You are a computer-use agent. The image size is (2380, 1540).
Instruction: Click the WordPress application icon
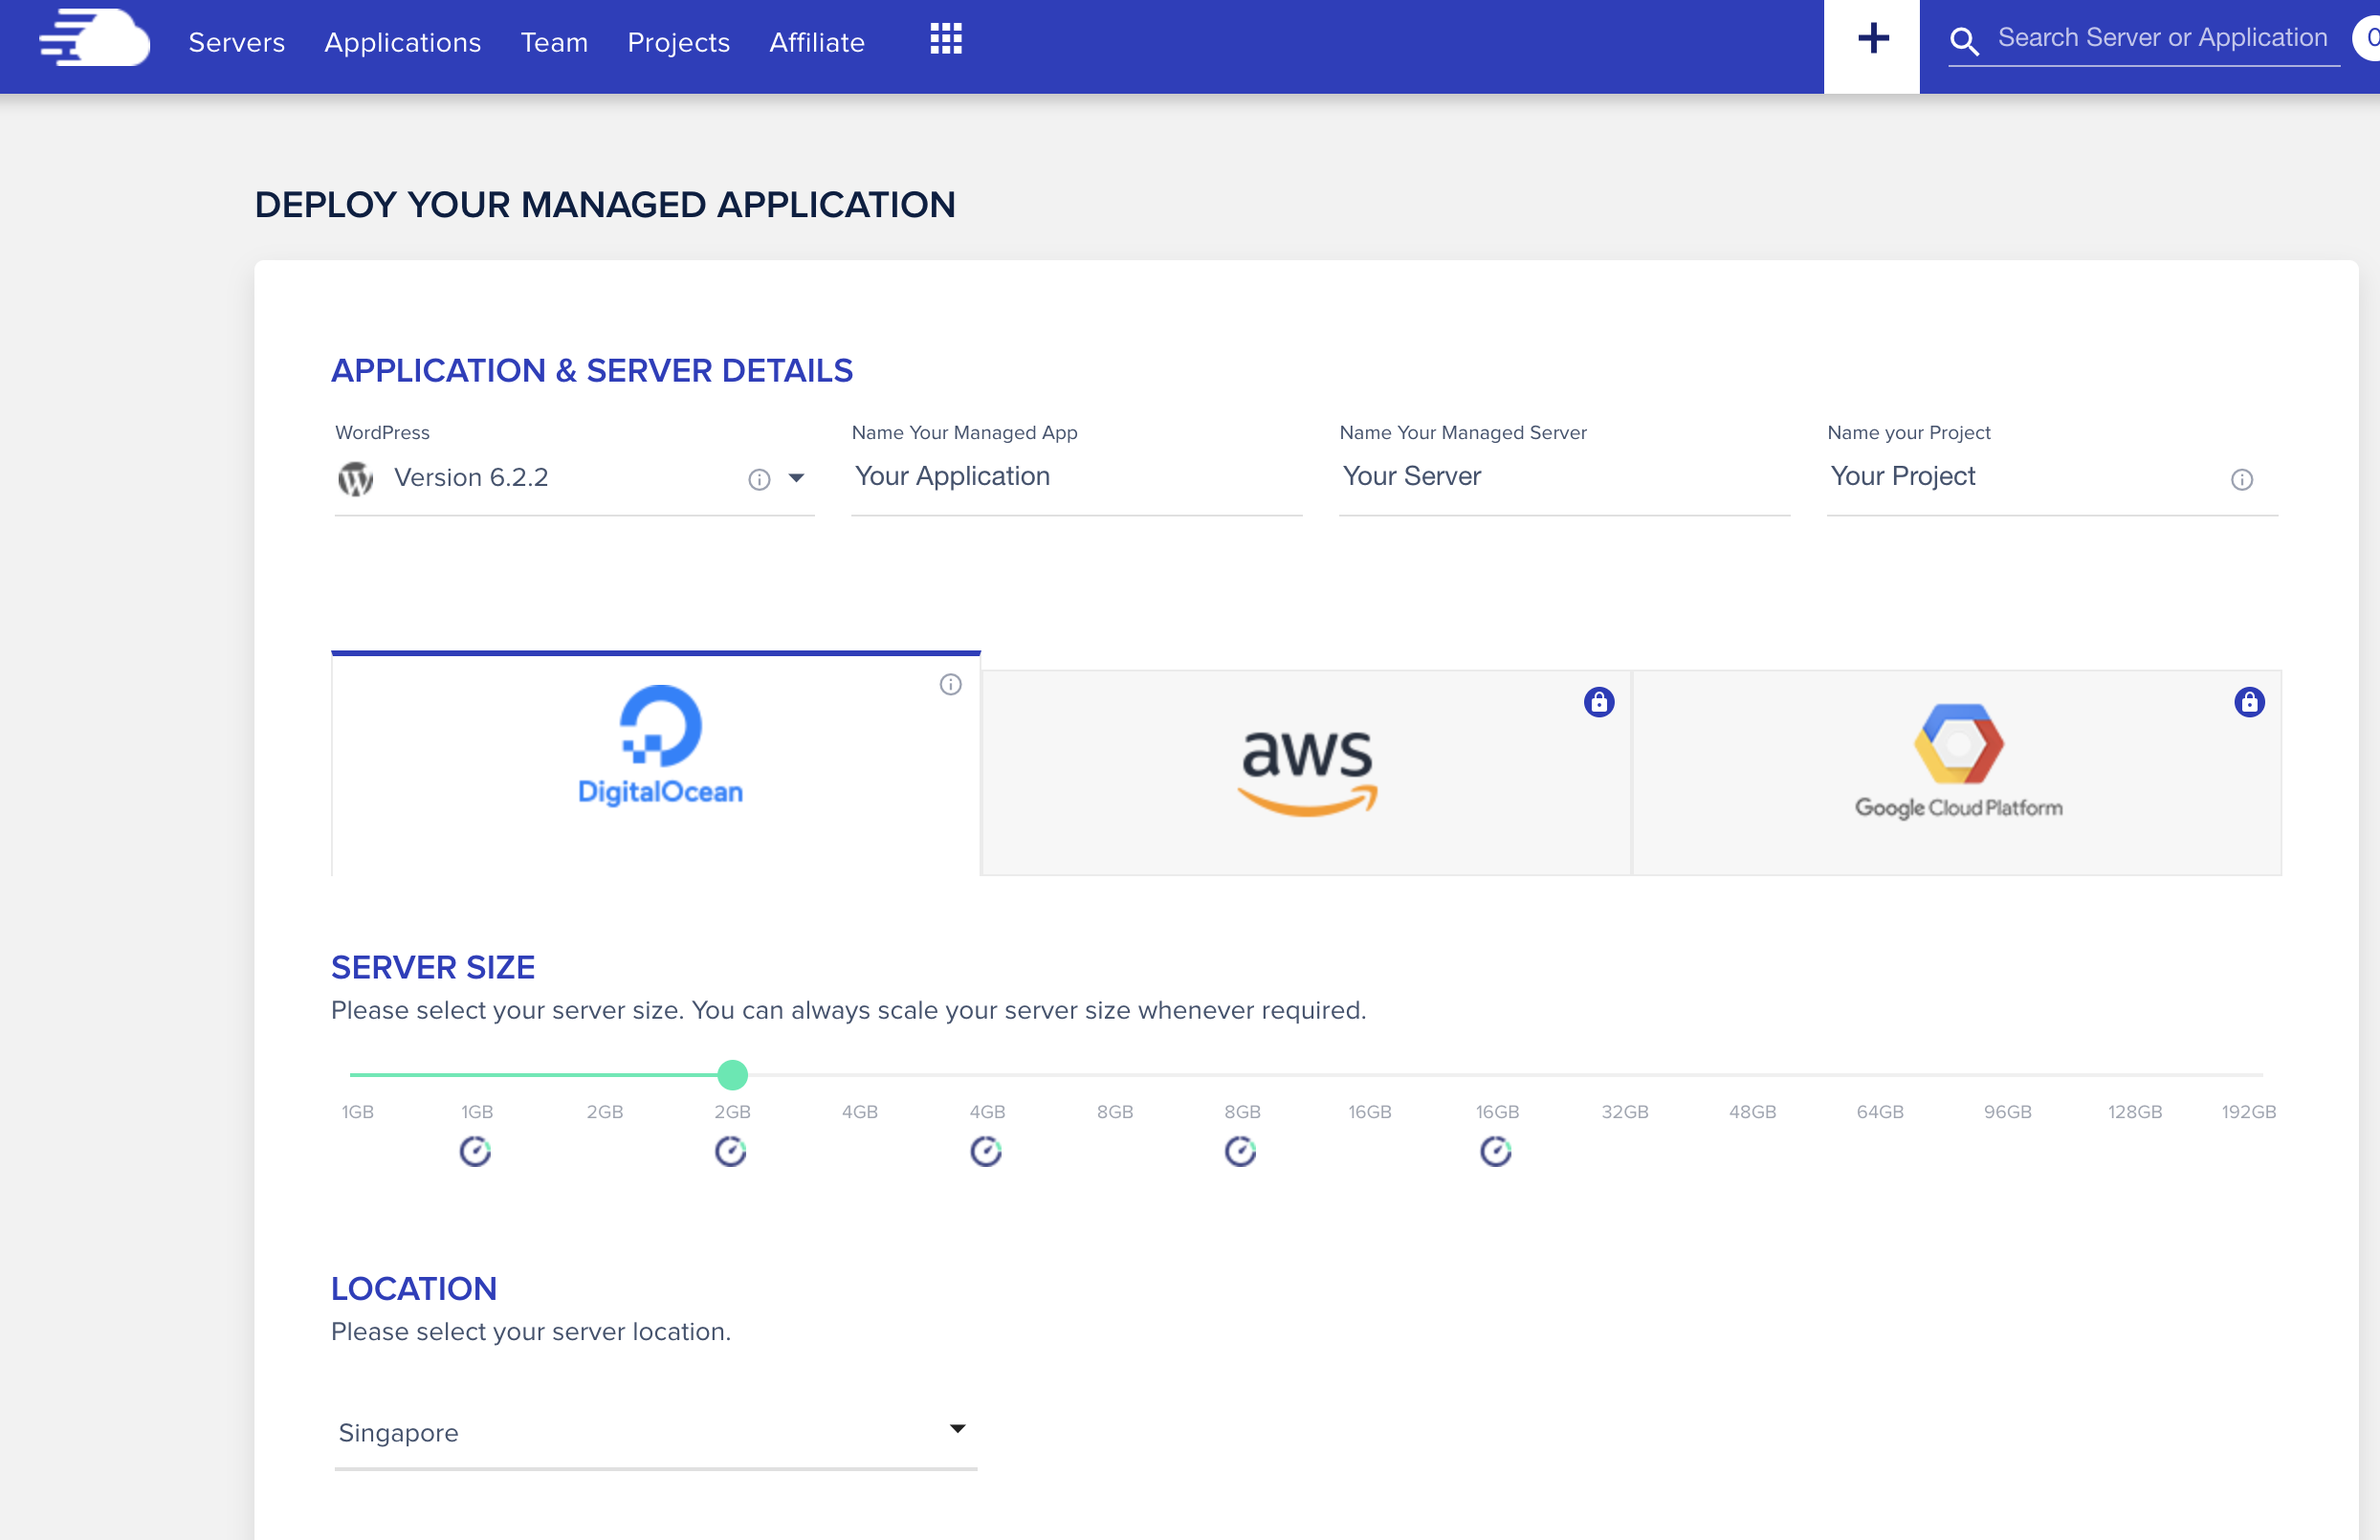358,478
